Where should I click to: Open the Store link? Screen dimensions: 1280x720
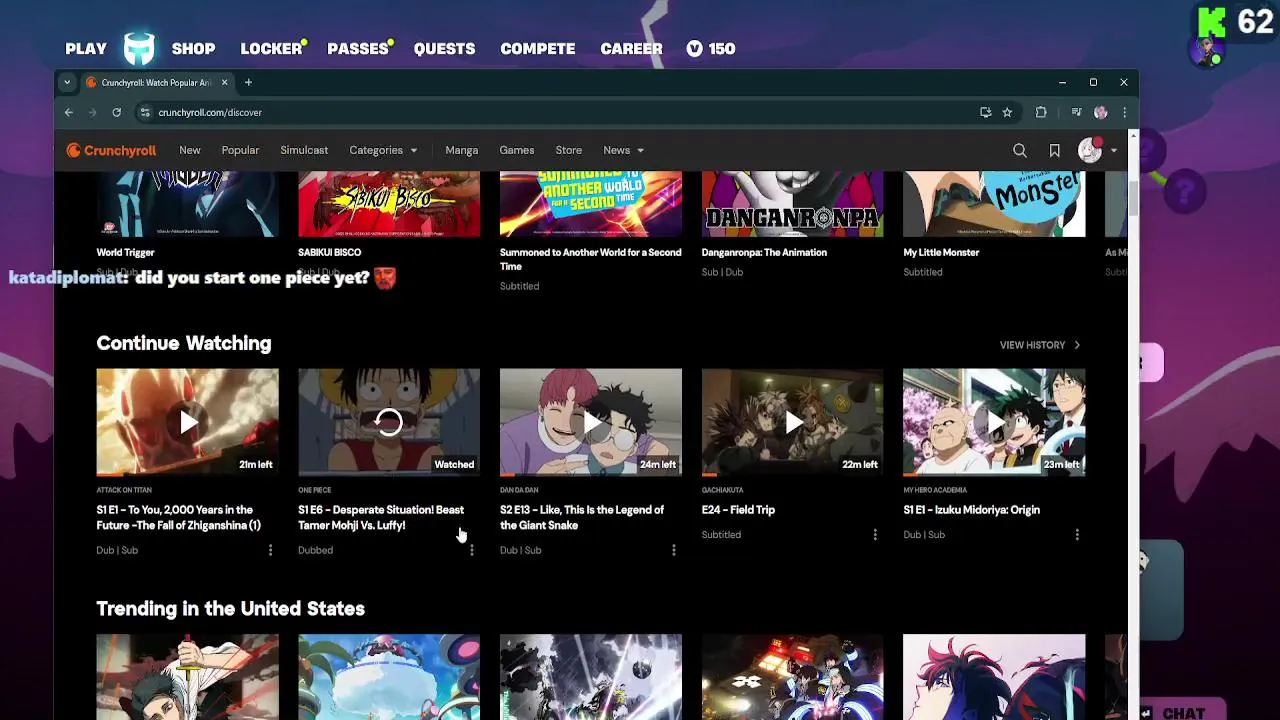(x=568, y=150)
